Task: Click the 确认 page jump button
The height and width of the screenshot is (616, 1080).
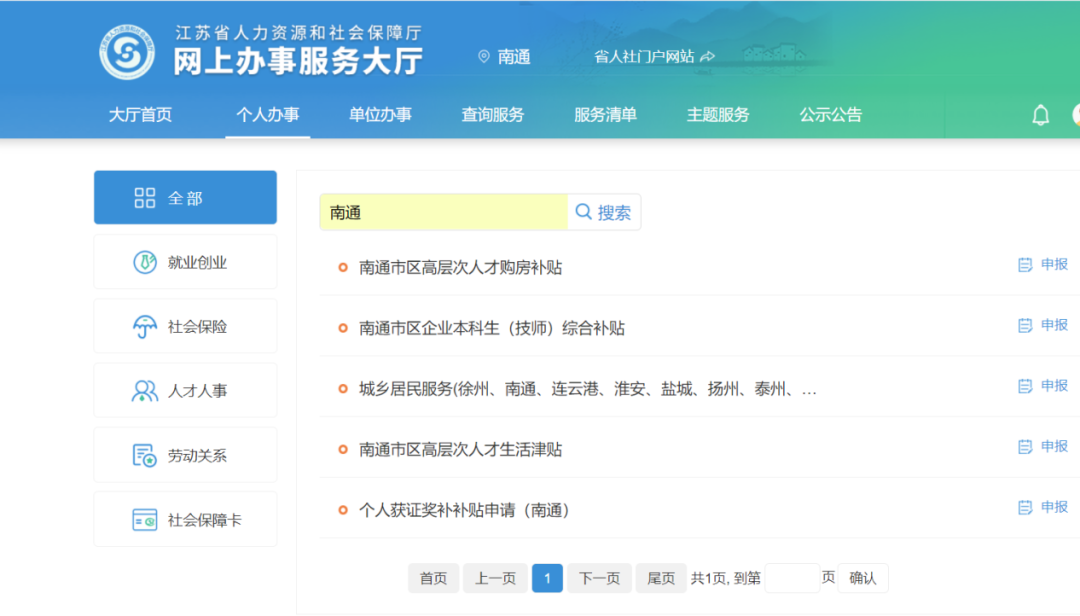Action: click(x=861, y=578)
